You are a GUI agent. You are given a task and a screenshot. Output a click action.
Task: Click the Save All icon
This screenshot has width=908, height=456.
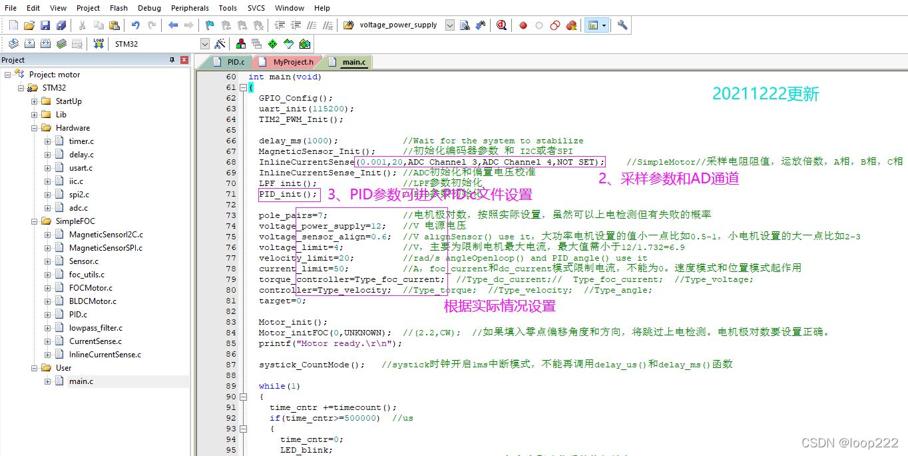click(61, 25)
